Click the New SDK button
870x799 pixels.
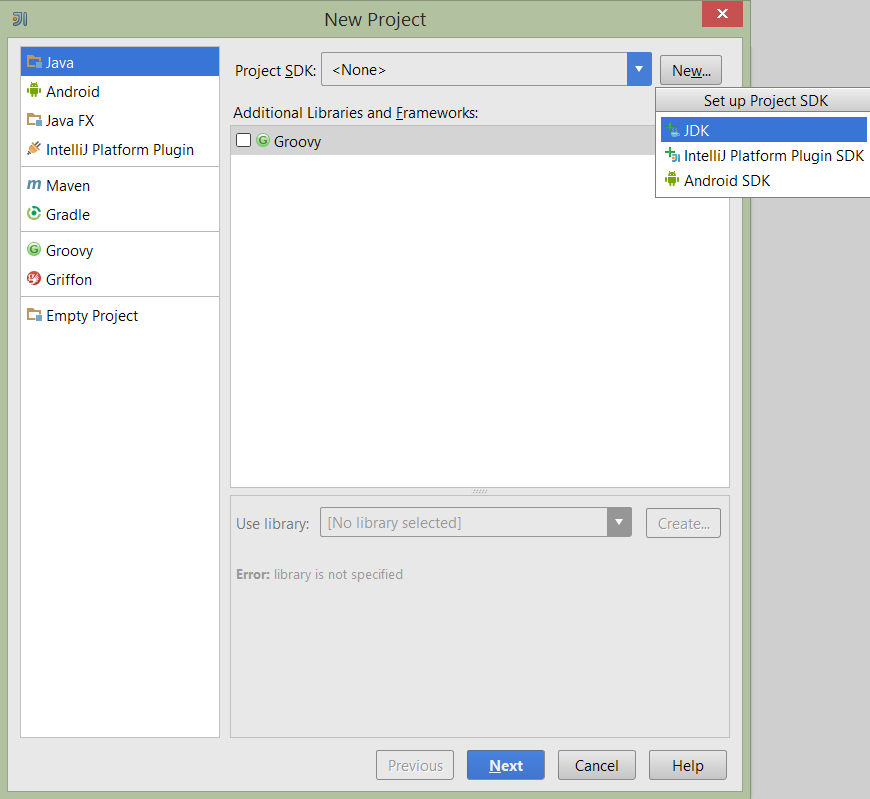tap(690, 70)
